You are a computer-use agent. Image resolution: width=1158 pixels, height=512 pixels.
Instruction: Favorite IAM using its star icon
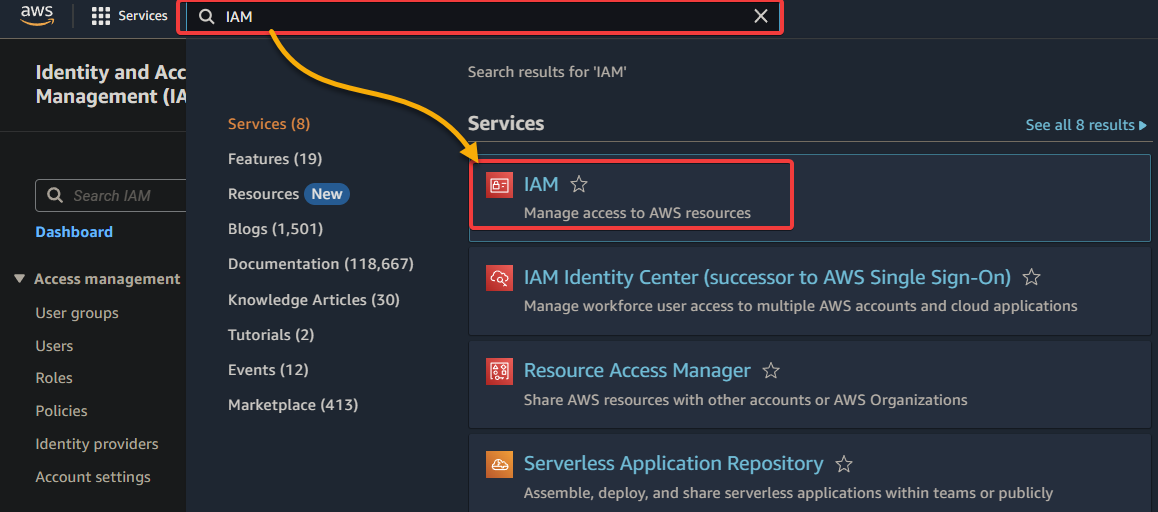coord(579,185)
